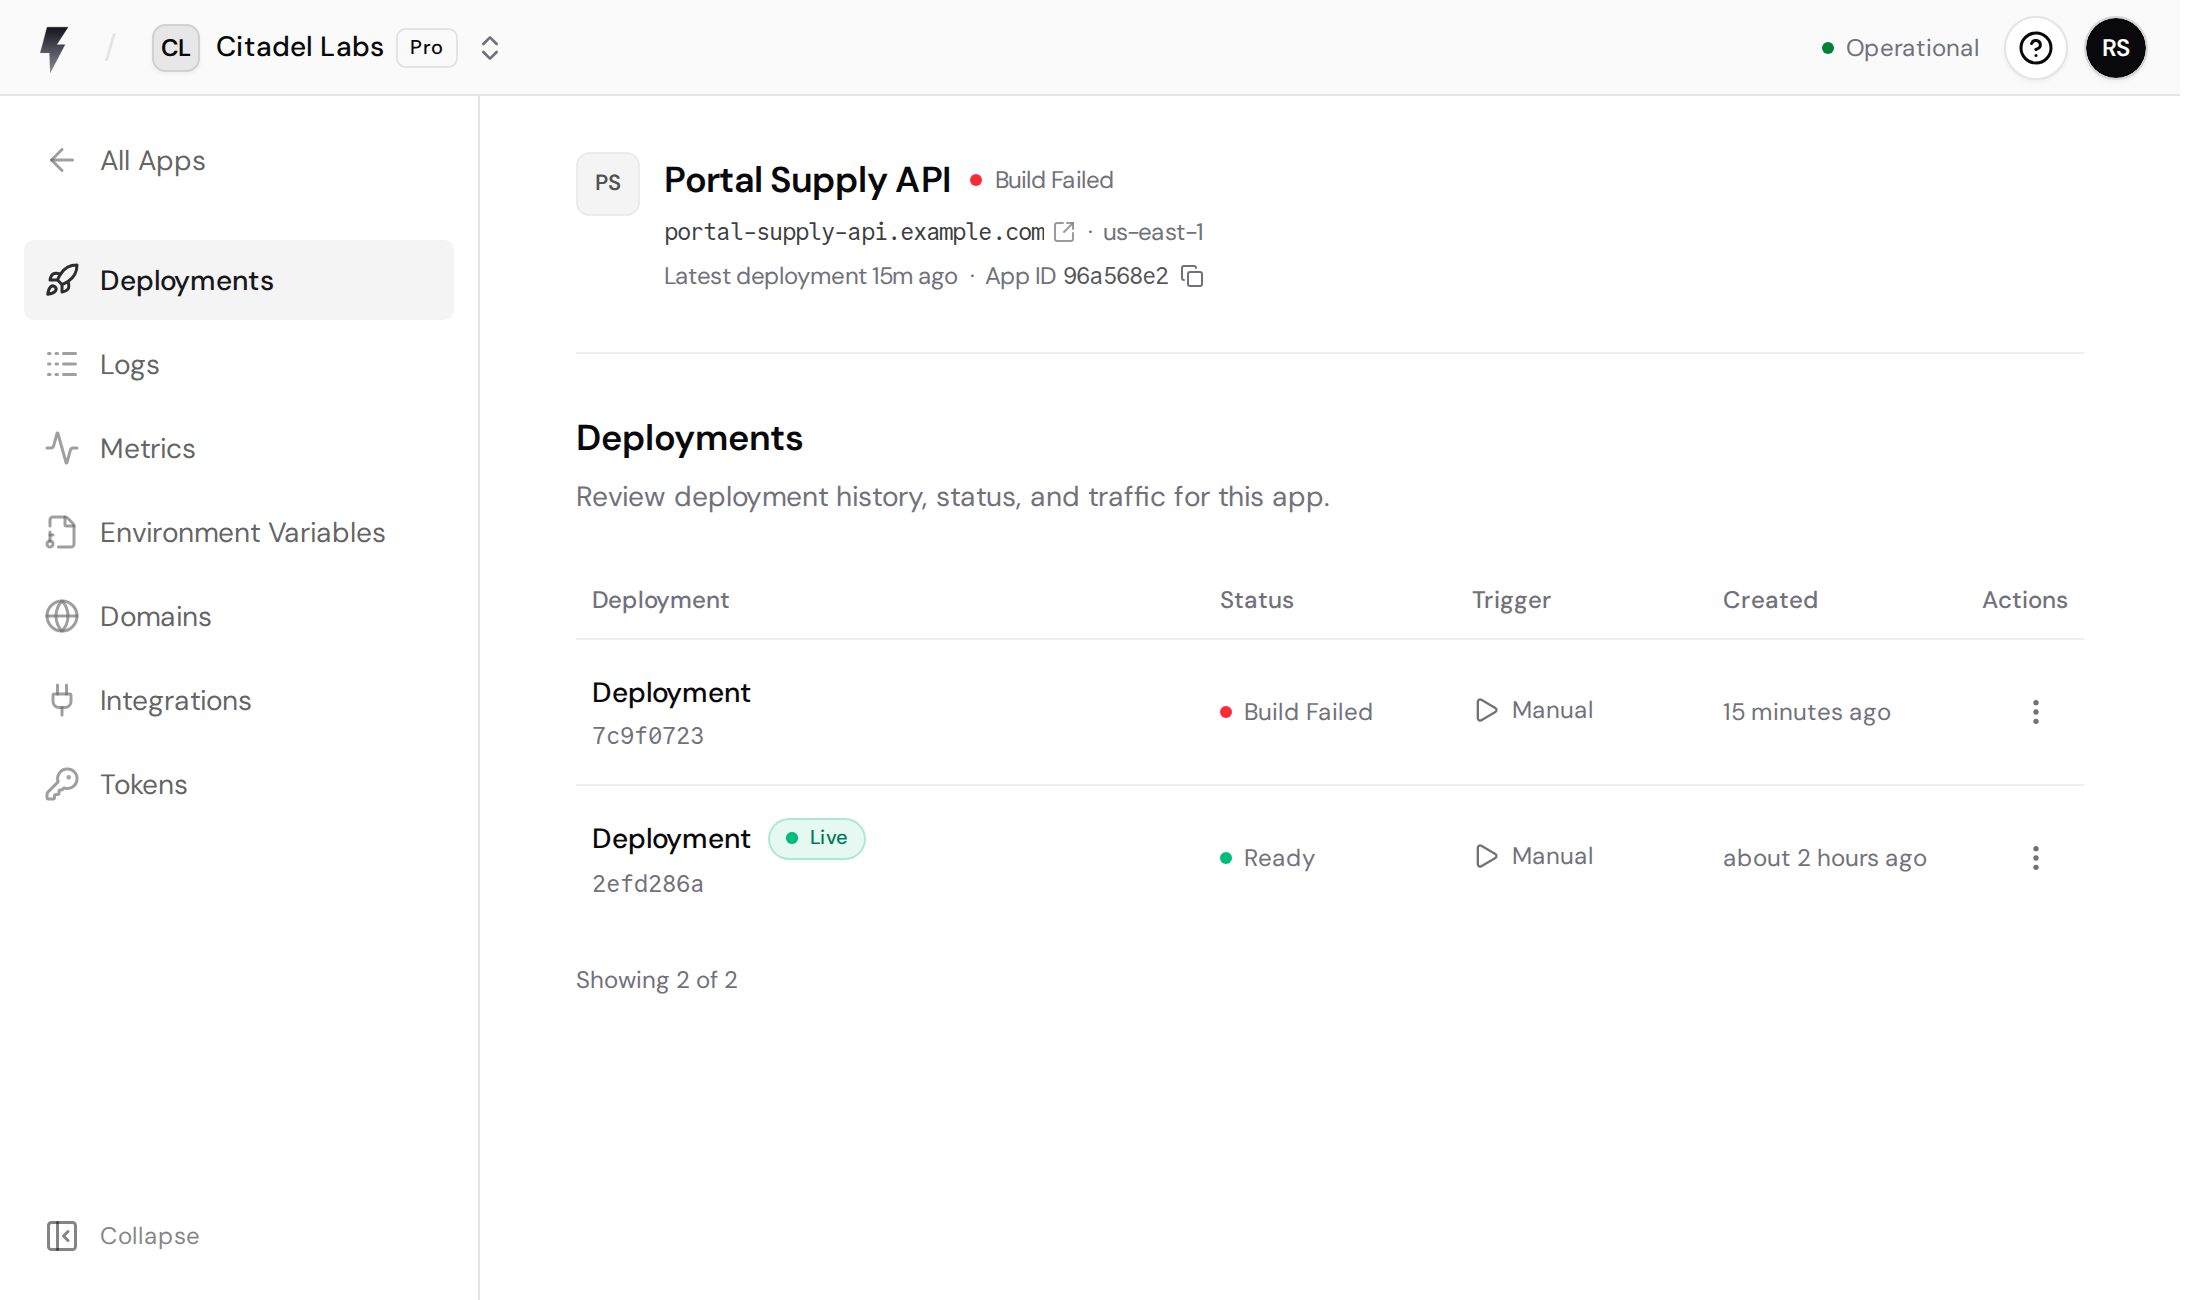The height and width of the screenshot is (1300, 2200).
Task: Open the CL team avatar
Action: [176, 48]
